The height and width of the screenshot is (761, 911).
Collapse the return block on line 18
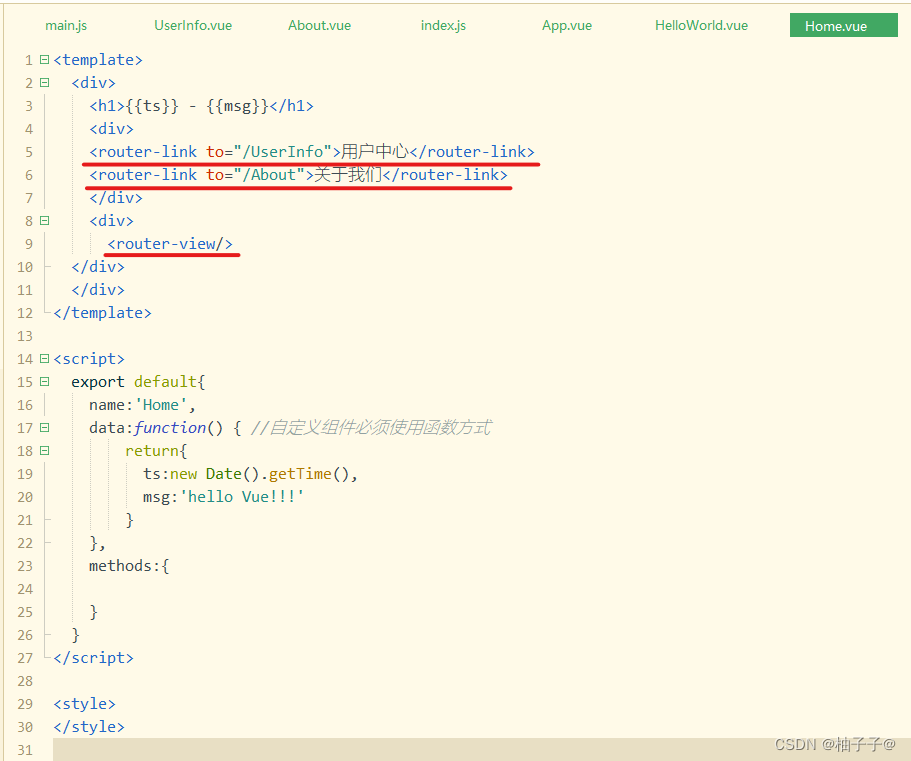coord(44,451)
